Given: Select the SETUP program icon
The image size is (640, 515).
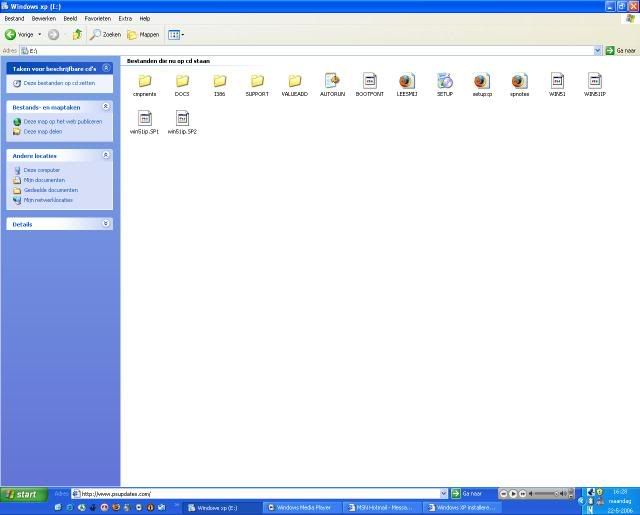Looking at the screenshot, I should pos(445,81).
